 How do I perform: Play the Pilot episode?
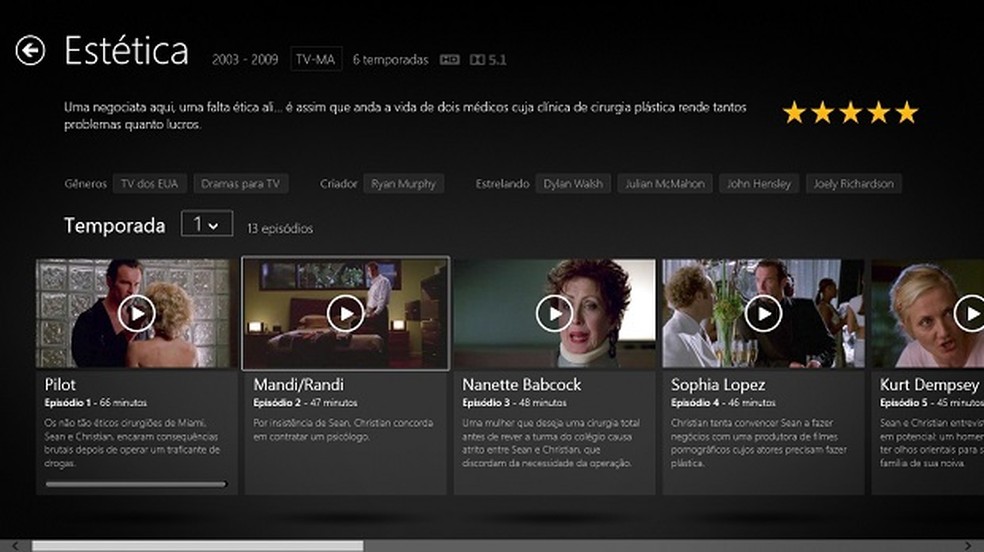(x=136, y=312)
